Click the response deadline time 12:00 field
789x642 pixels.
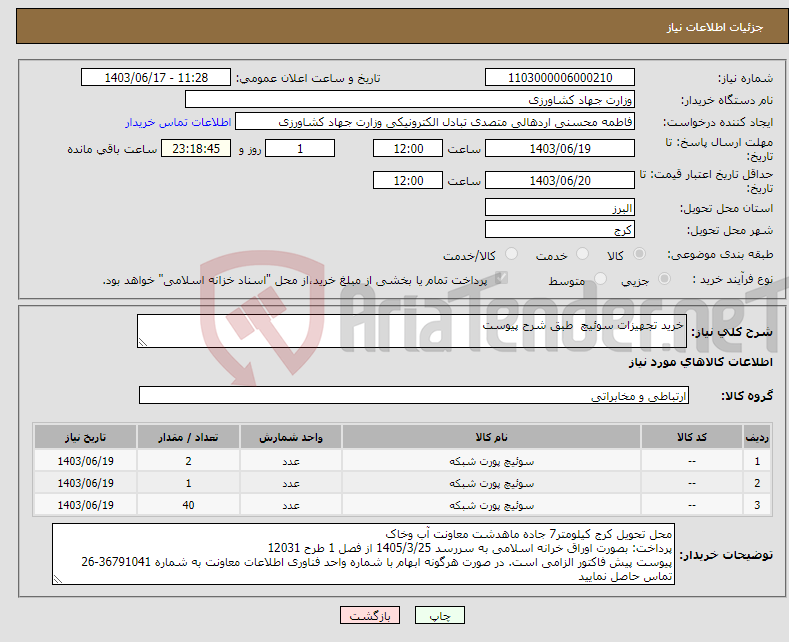pos(408,148)
